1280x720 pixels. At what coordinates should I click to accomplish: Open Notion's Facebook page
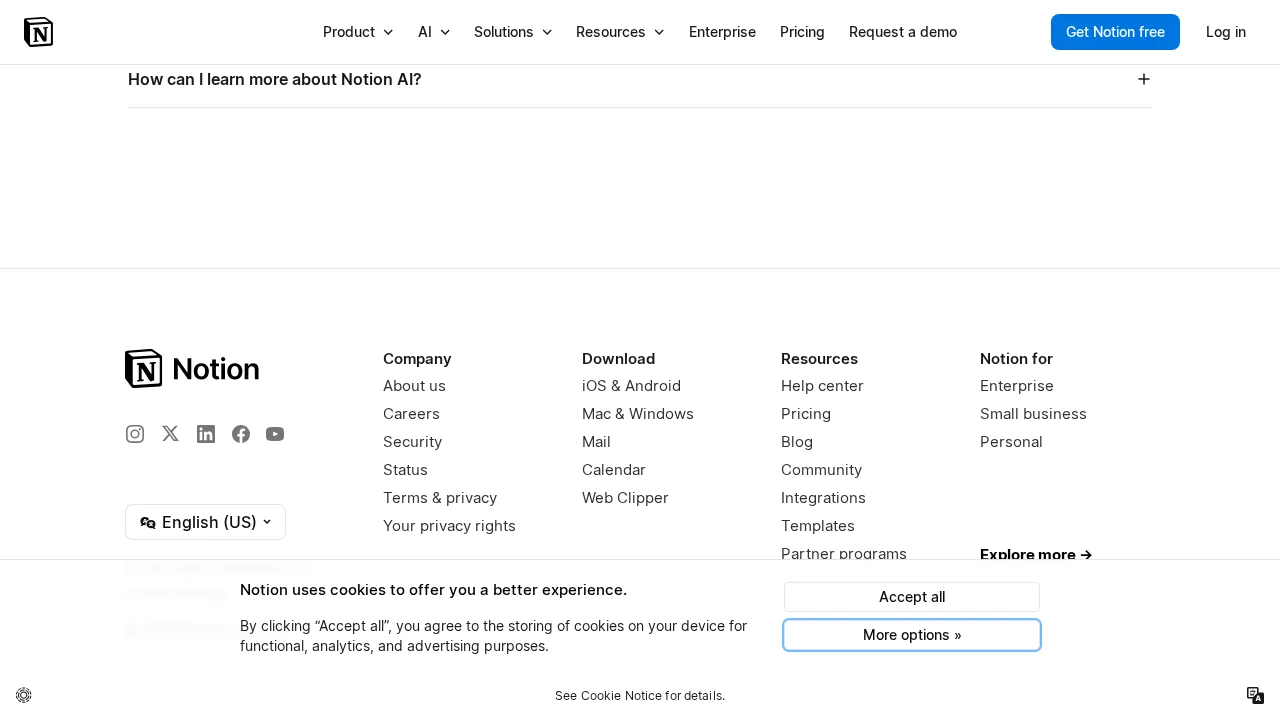[x=241, y=434]
